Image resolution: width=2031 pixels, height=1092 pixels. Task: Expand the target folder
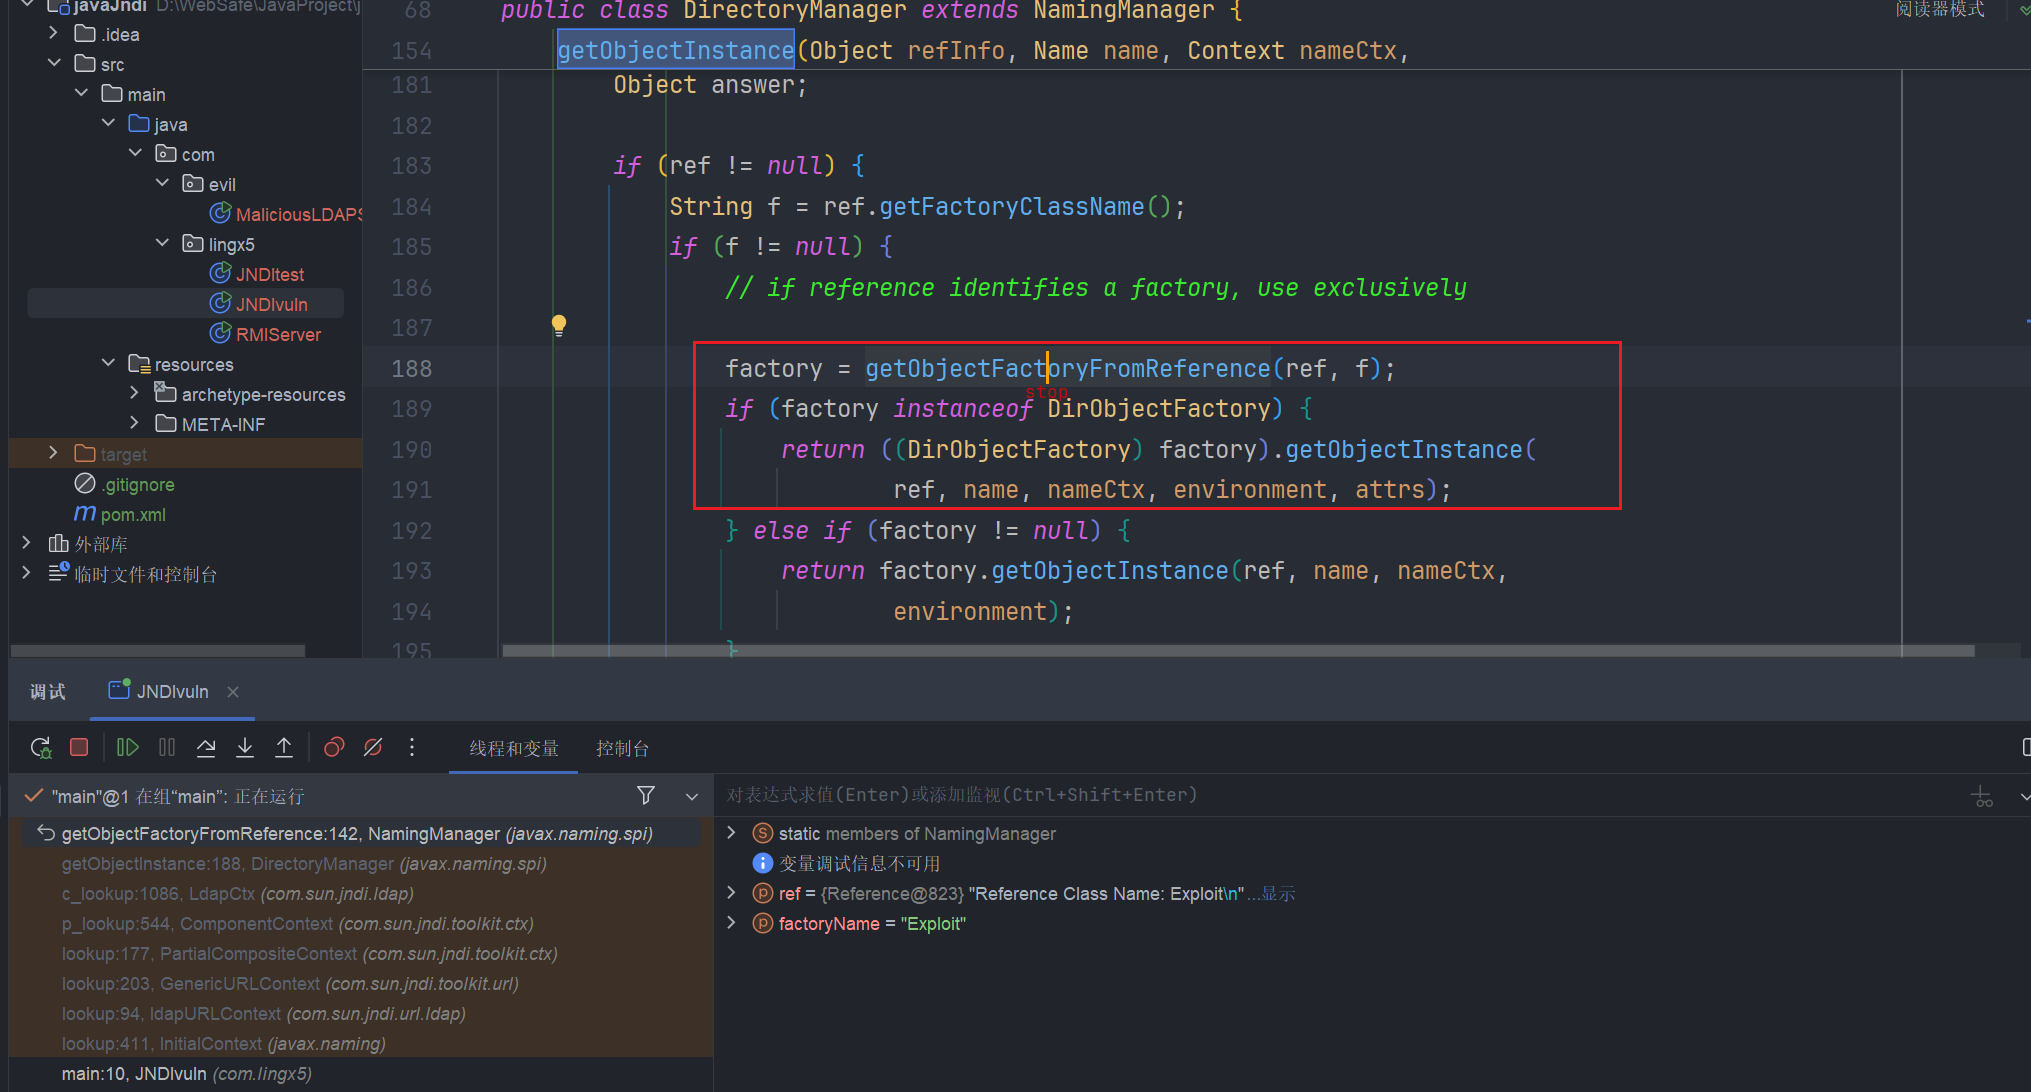click(x=53, y=453)
